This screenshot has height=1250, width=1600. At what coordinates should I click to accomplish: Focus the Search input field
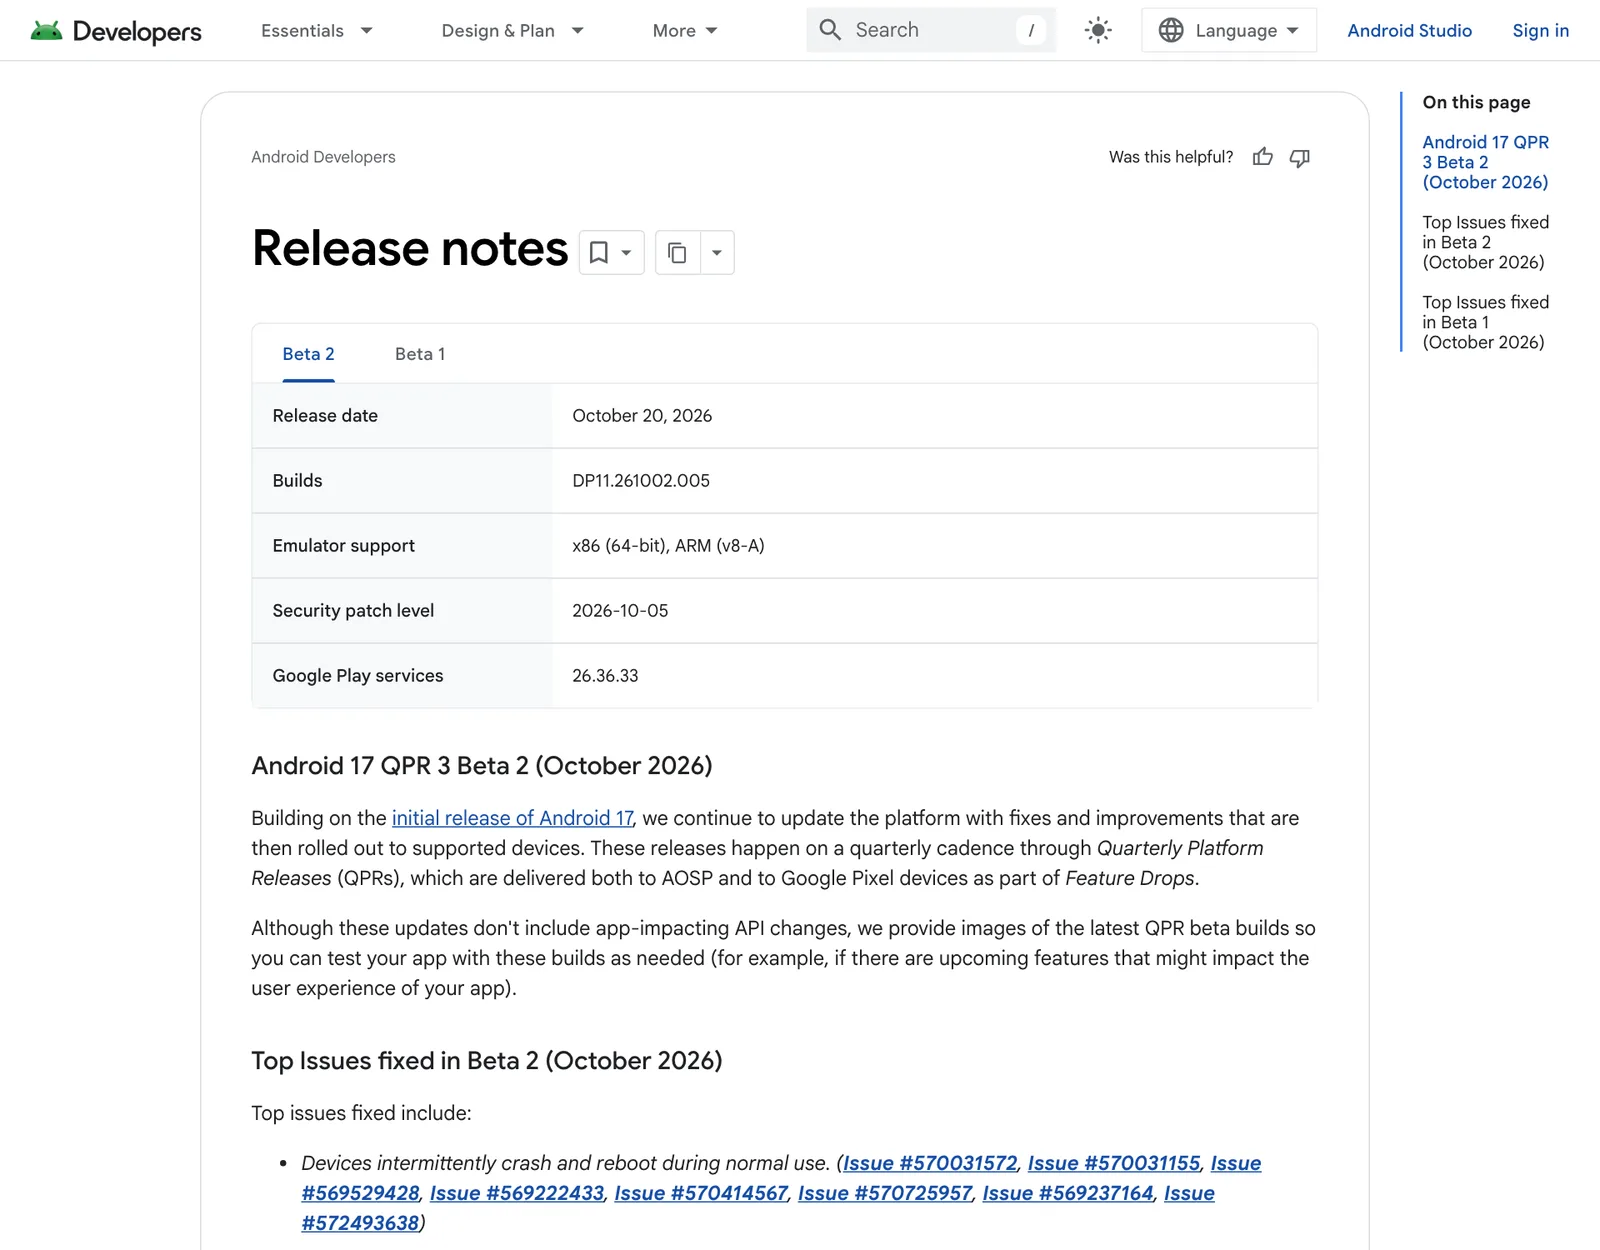coord(931,30)
